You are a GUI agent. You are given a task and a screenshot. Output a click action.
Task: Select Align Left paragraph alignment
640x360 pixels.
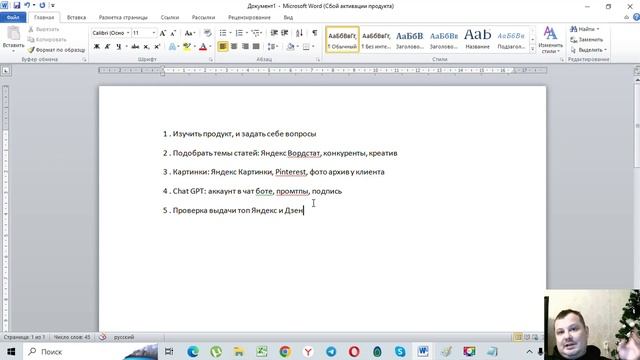click(x=223, y=47)
